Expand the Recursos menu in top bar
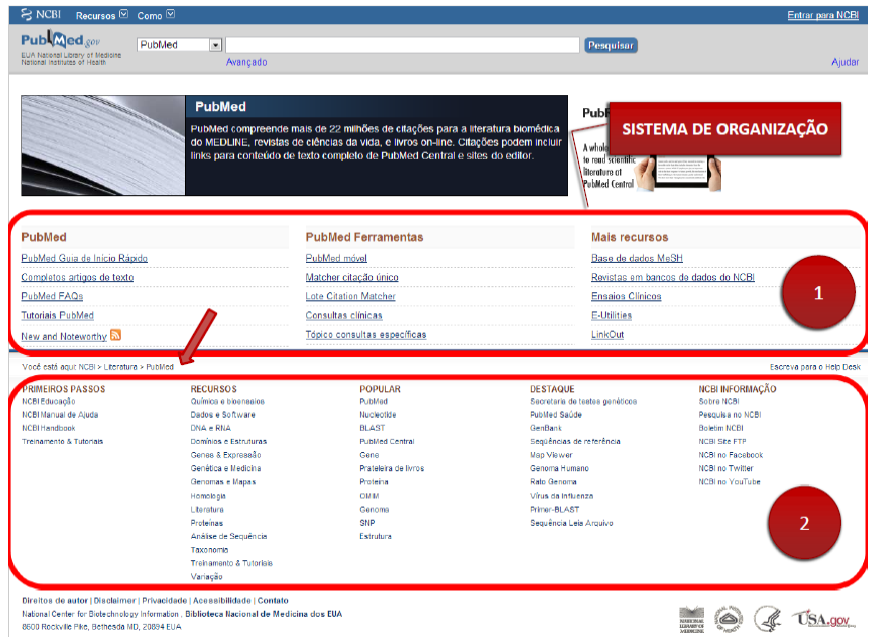The image size is (871, 637). [x=101, y=15]
